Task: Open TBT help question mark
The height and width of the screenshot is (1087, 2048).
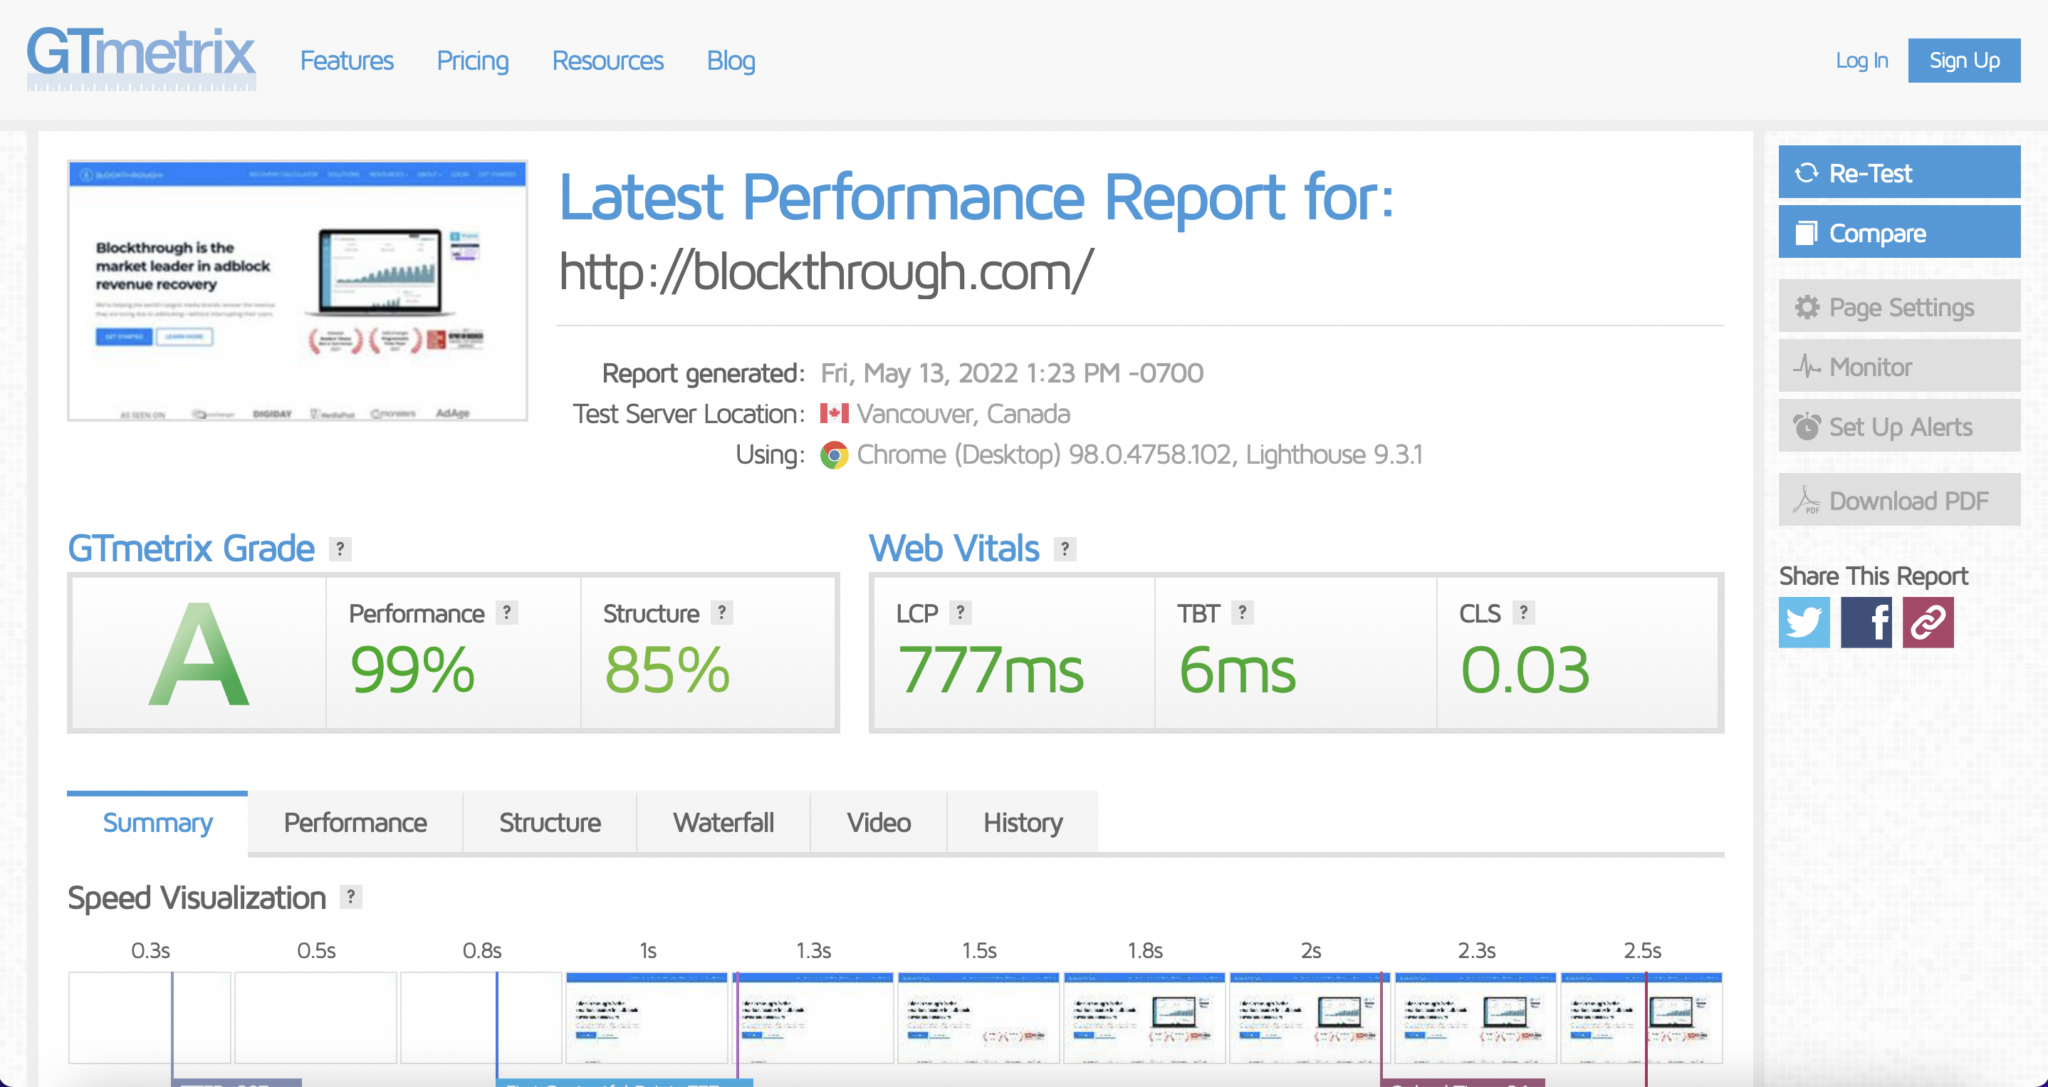Action: [x=1242, y=613]
